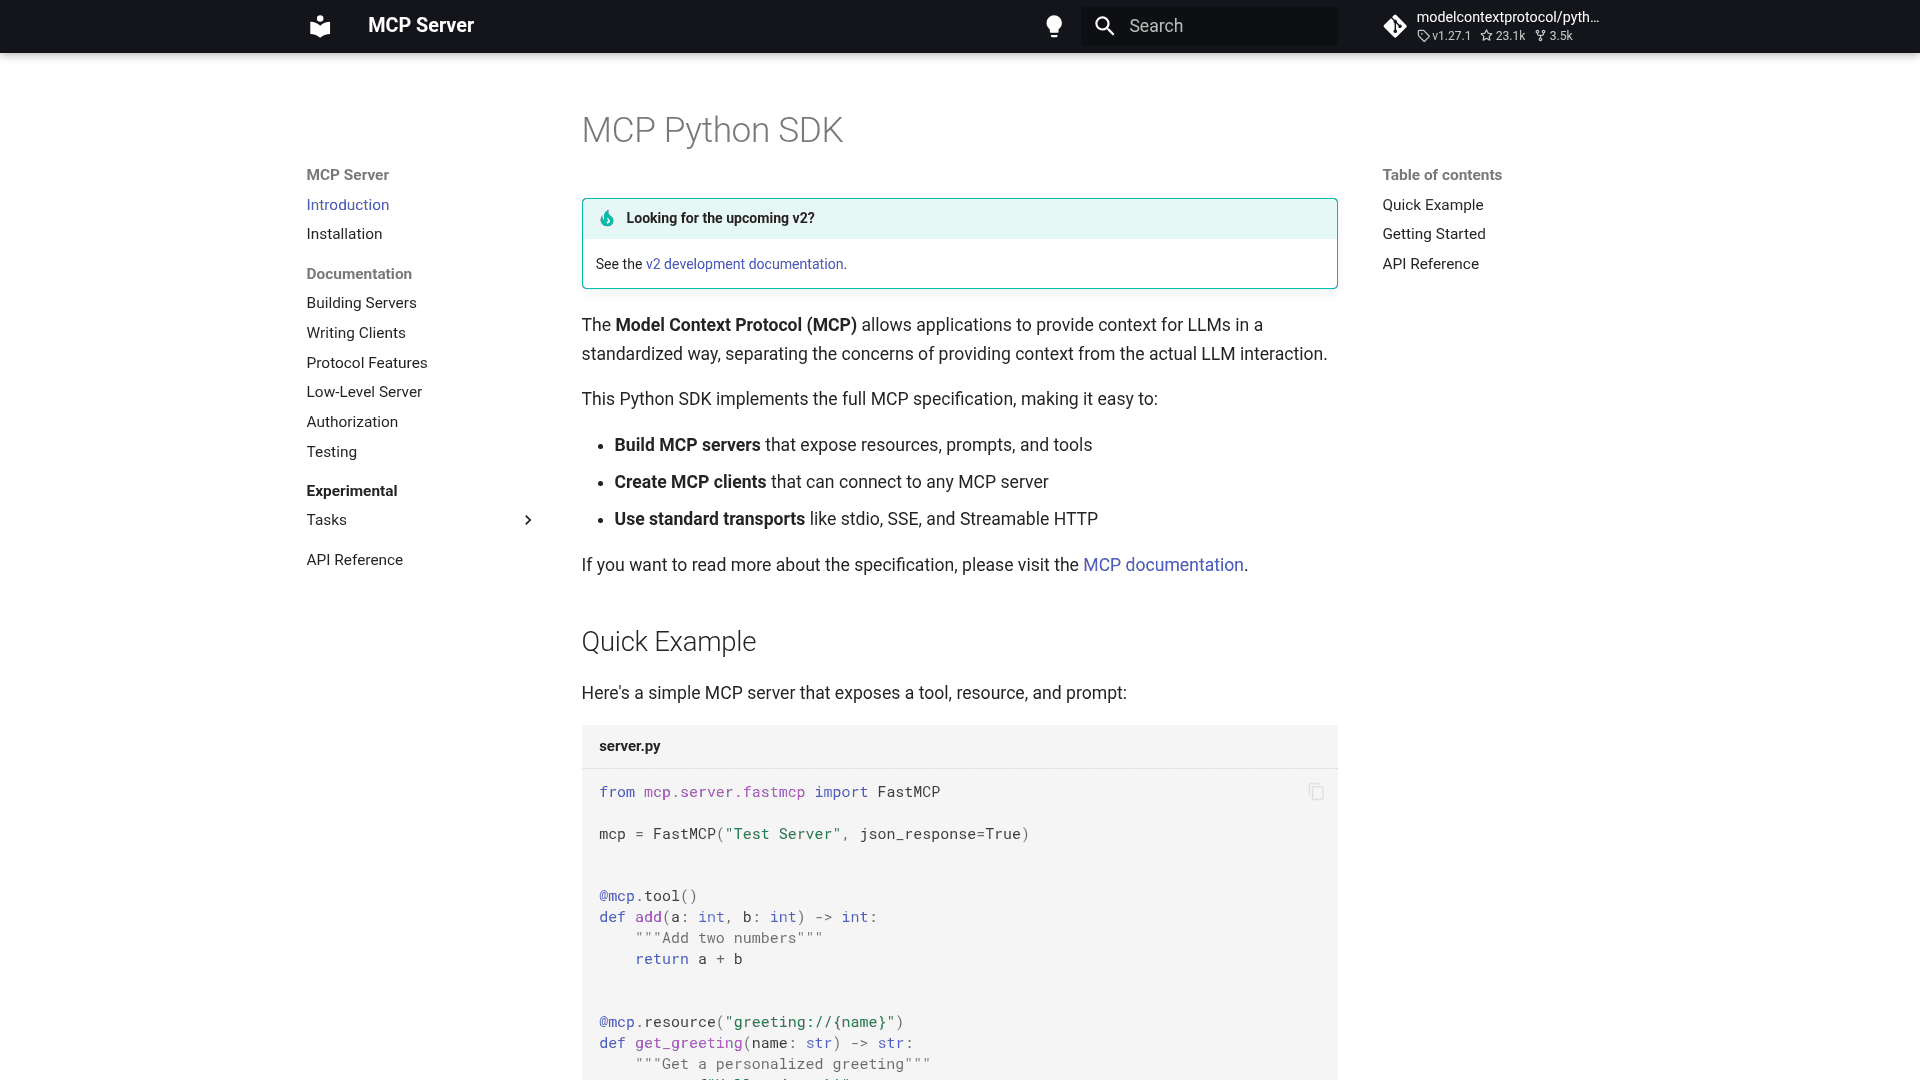Click the flame icon in the v2 notice
1920x1080 pixels.
click(x=607, y=218)
